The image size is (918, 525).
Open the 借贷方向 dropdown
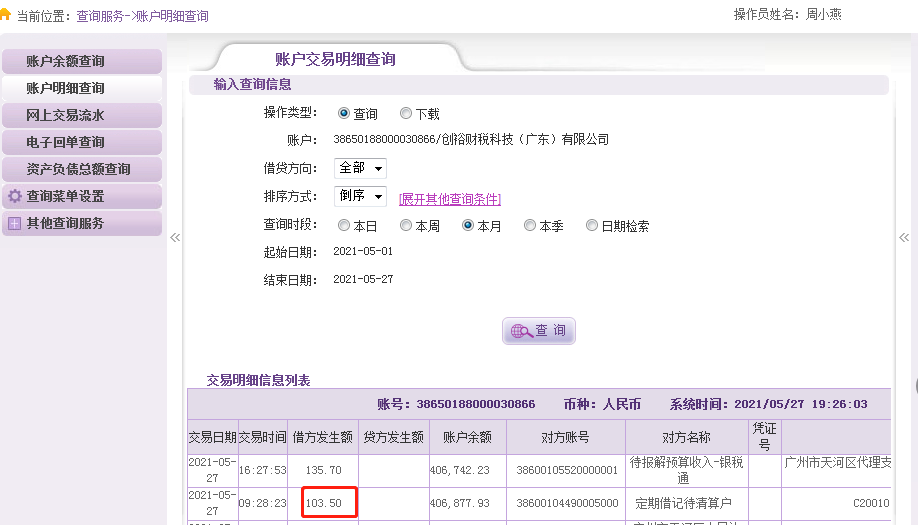click(360, 168)
